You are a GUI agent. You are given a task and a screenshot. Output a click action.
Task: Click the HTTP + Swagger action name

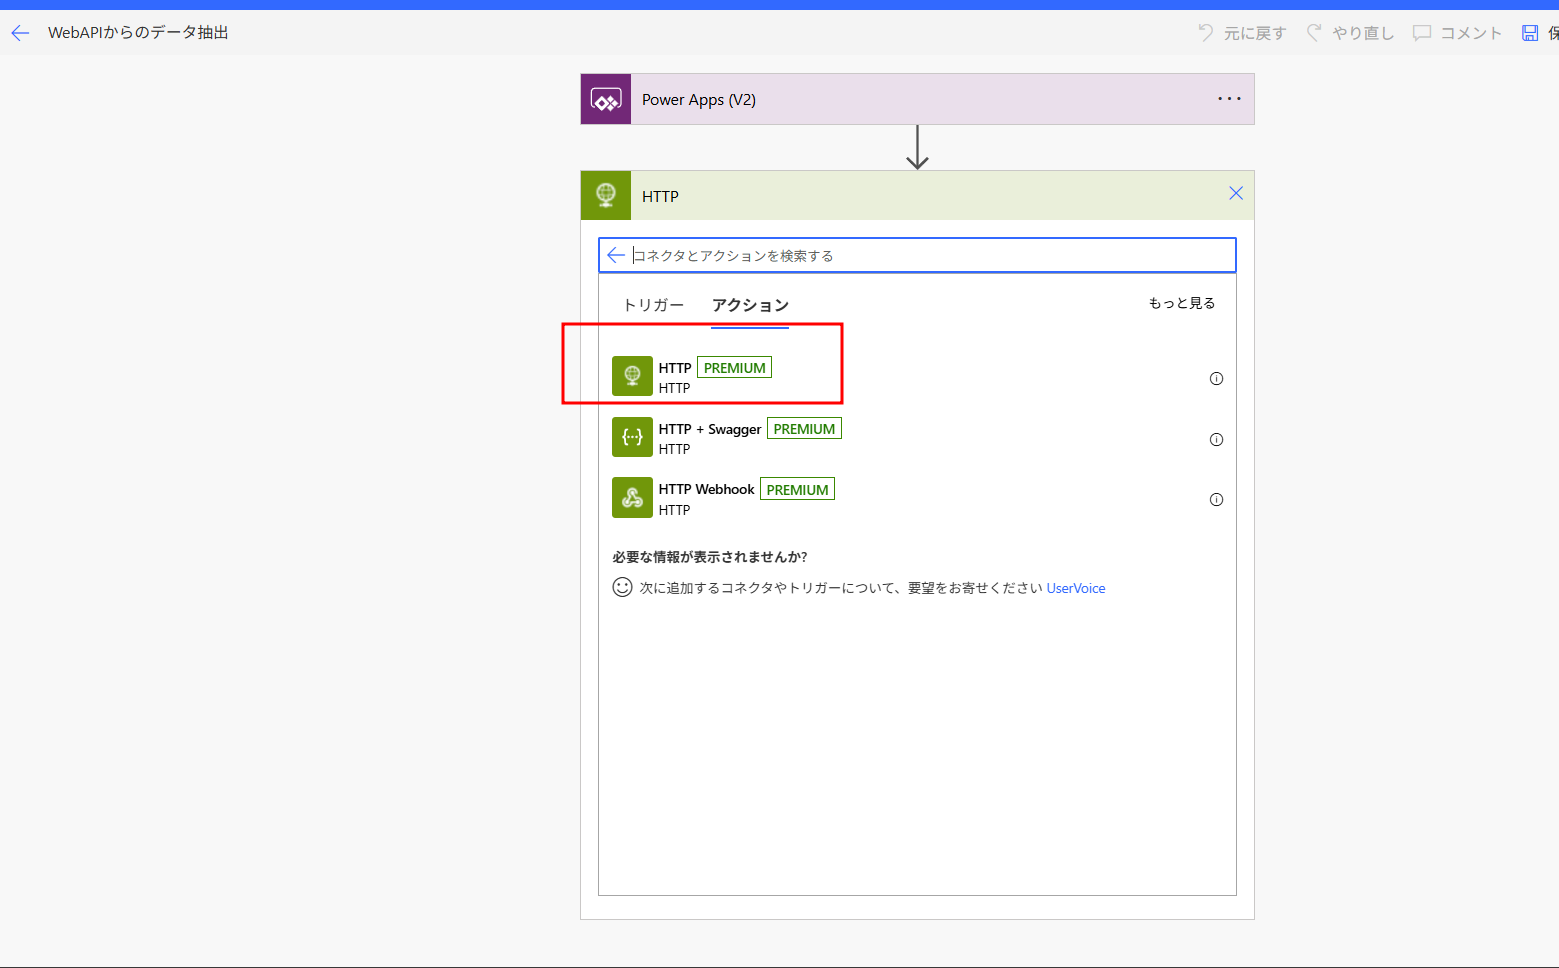point(709,429)
